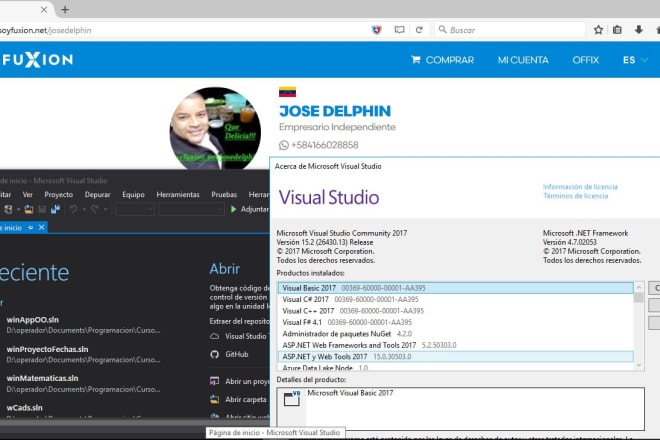660x440 pixels.
Task: Click the shield extension icon in address bar
Action: pyautogui.click(x=376, y=30)
